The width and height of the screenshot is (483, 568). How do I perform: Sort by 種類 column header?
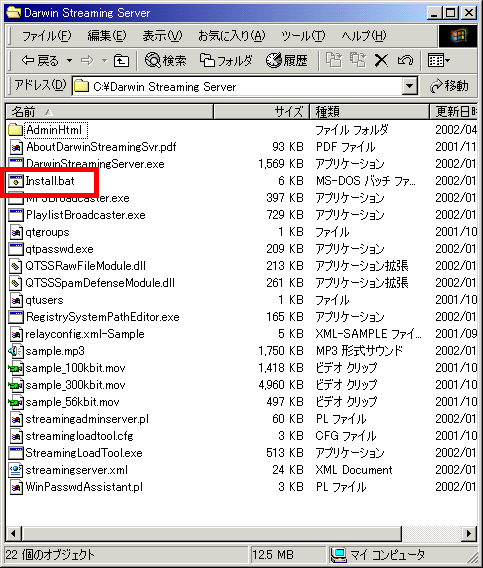[369, 112]
